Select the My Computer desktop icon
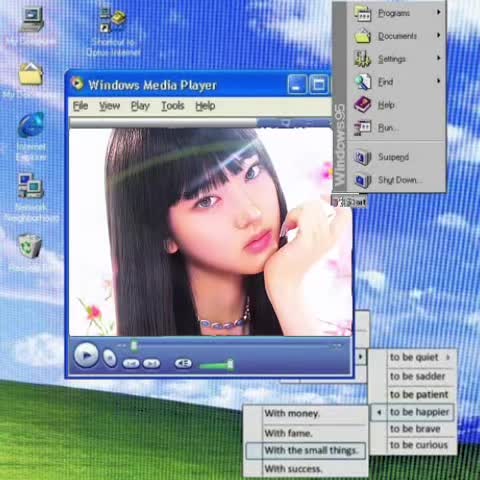Image resolution: width=480 pixels, height=480 pixels. [x=32, y=19]
